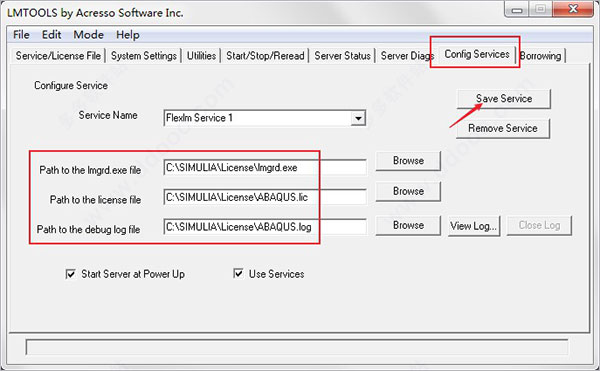Click the status bar field at bottom
The image size is (600, 371).
click(297, 347)
